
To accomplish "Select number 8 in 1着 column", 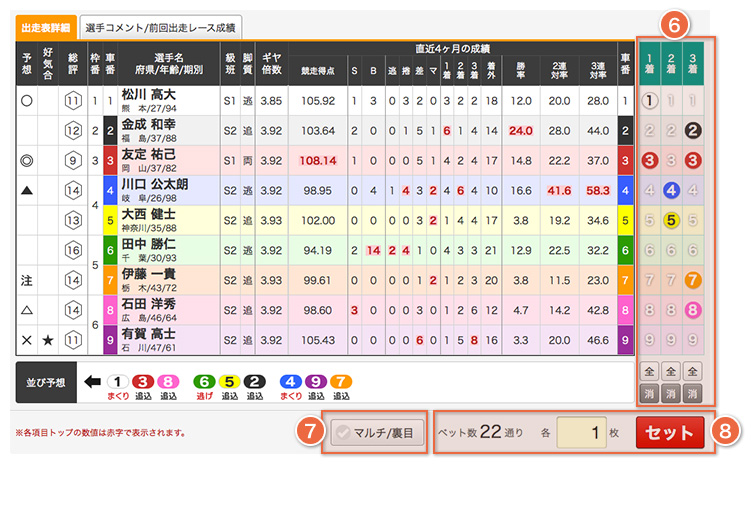I will (649, 310).
